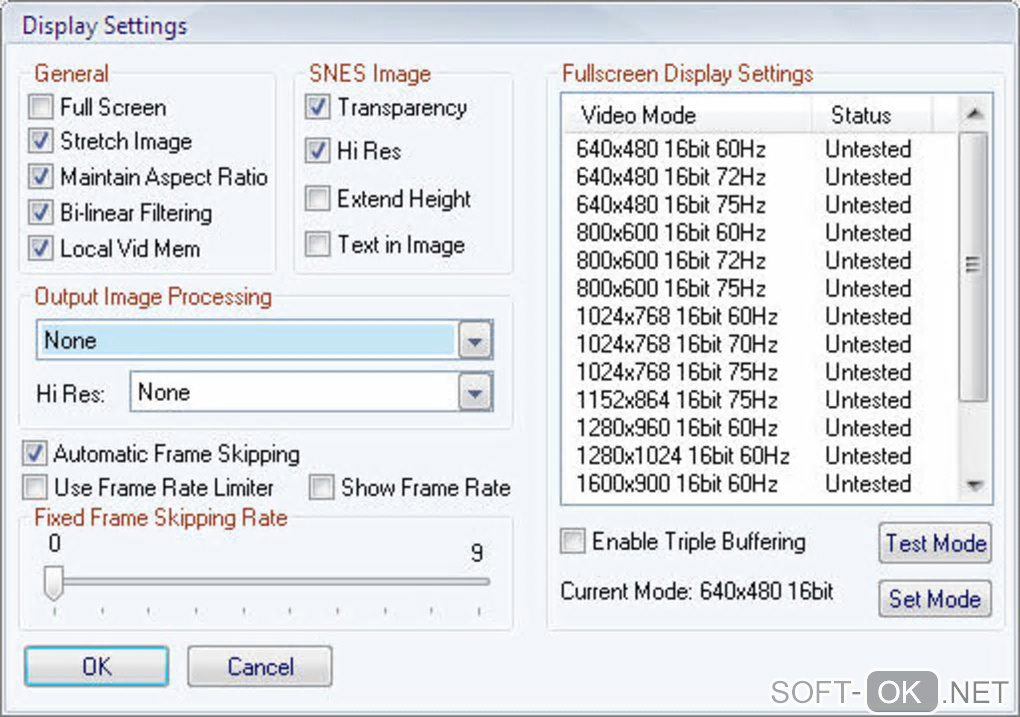
Task: Choose 1280x1024 16bit 60Hz mode
Action: [683, 456]
